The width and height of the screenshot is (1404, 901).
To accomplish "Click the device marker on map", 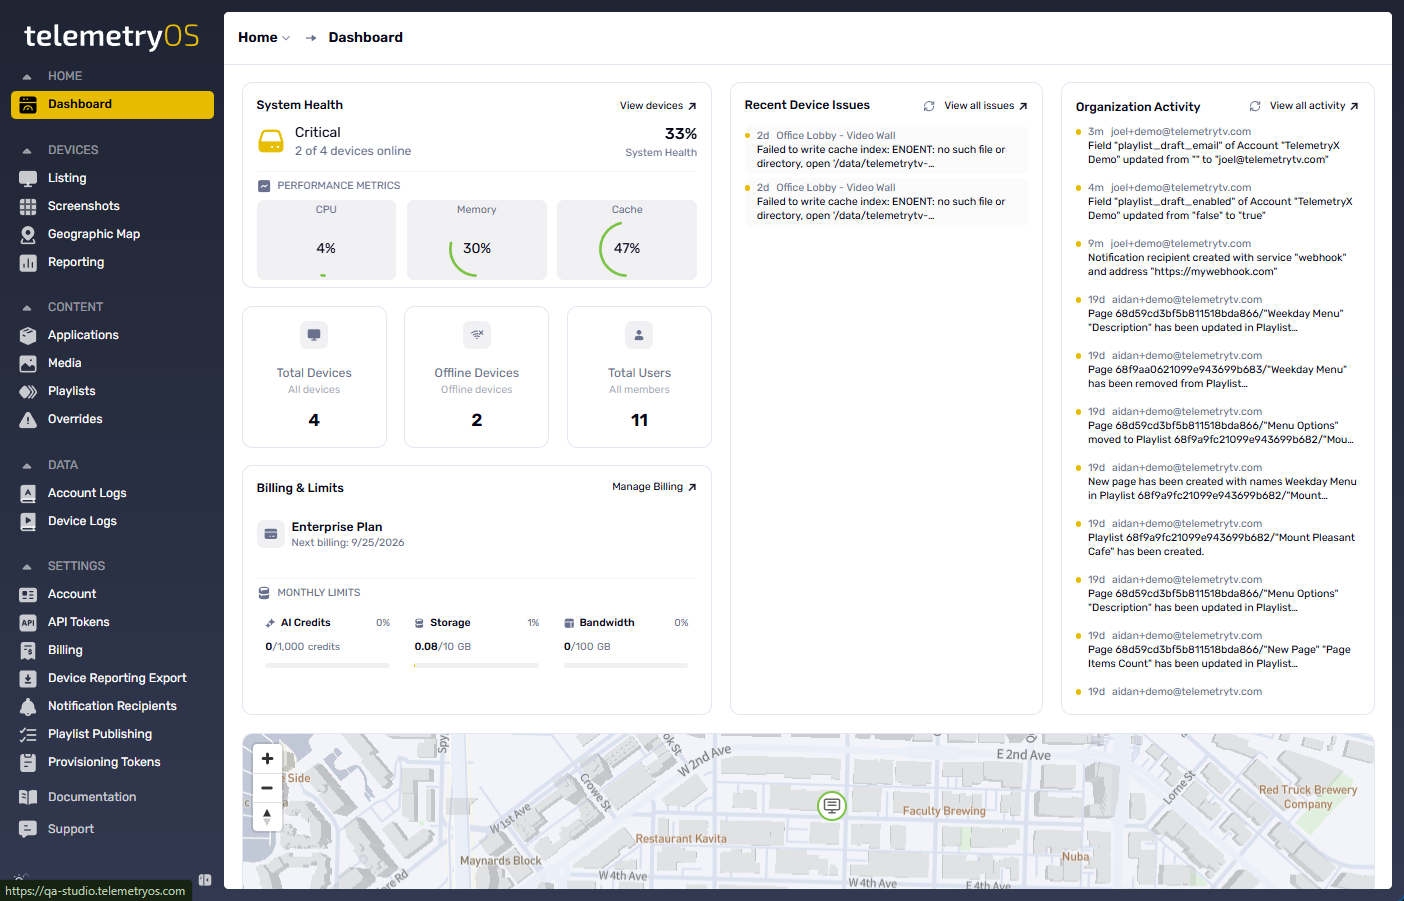I will pos(832,805).
